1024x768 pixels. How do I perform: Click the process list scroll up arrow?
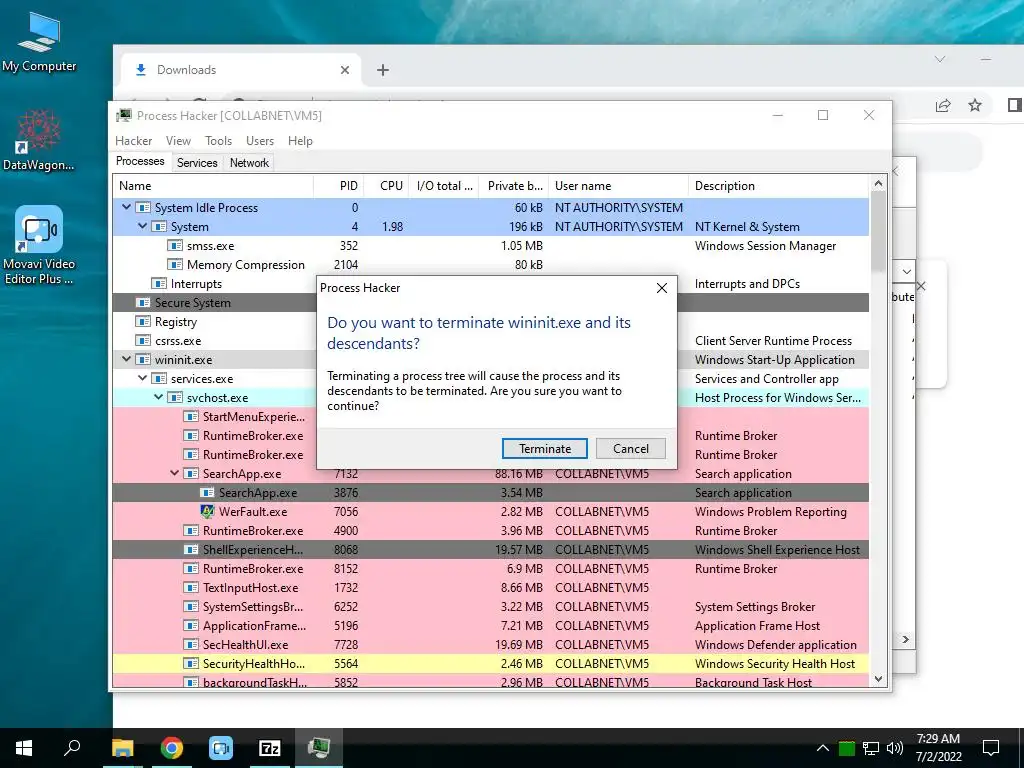[x=878, y=184]
